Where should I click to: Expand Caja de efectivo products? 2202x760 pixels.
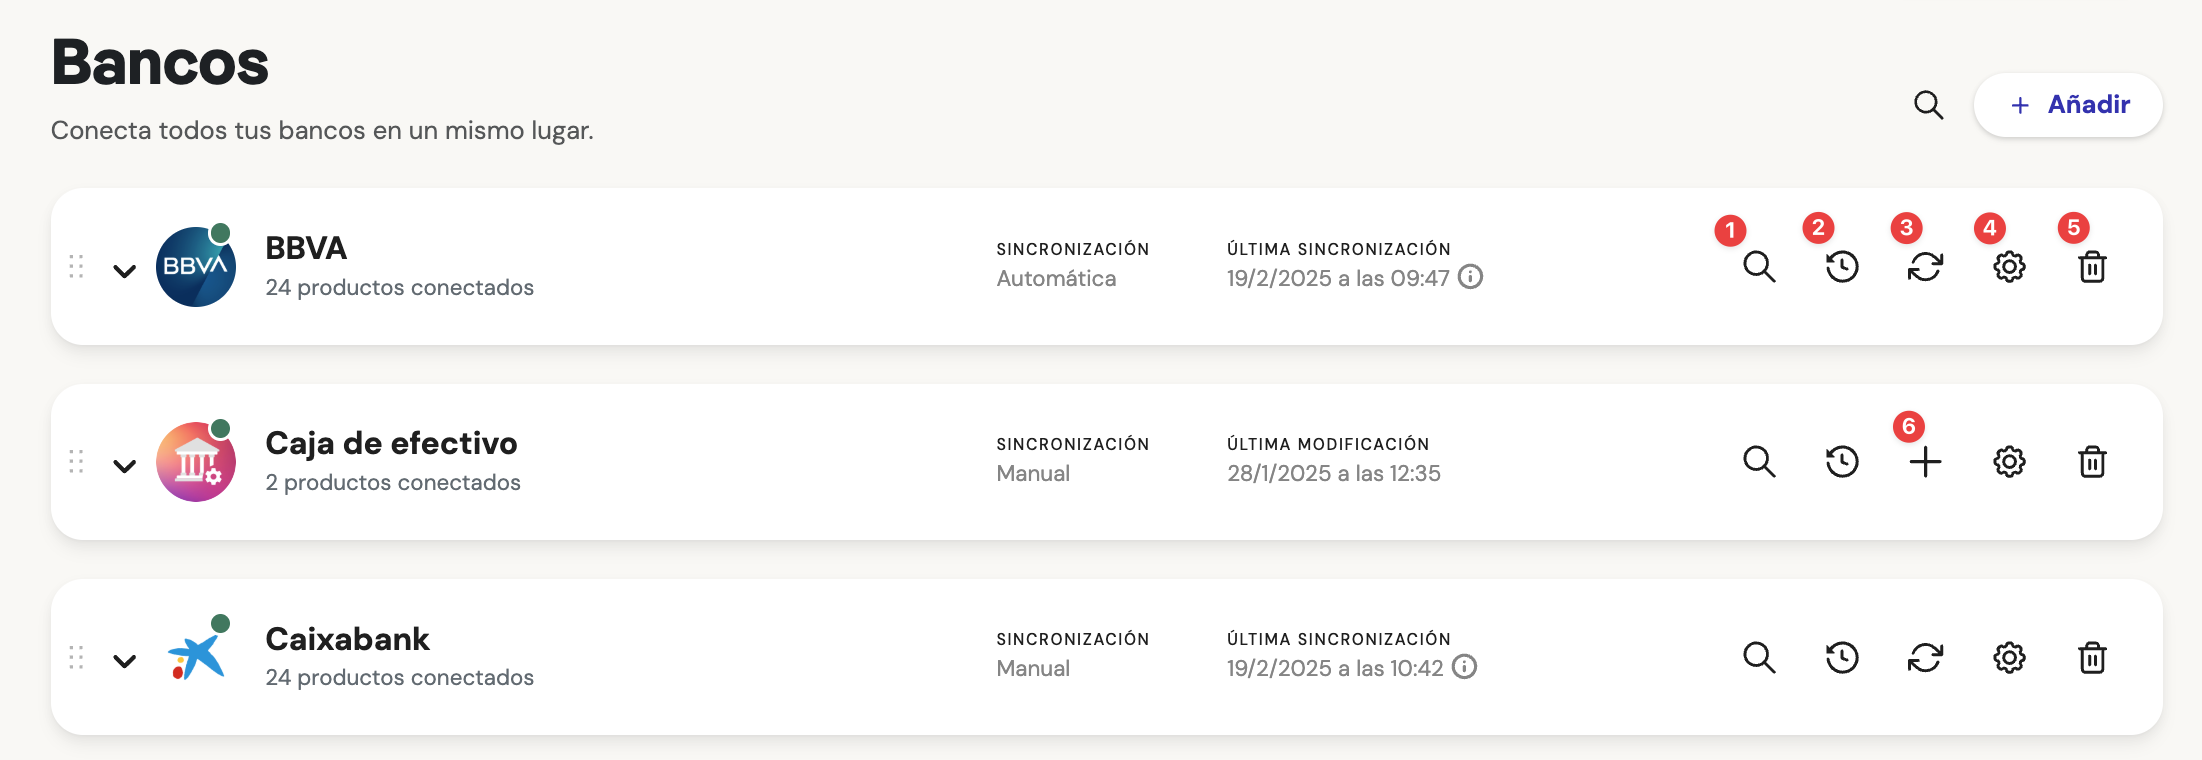coord(124,465)
